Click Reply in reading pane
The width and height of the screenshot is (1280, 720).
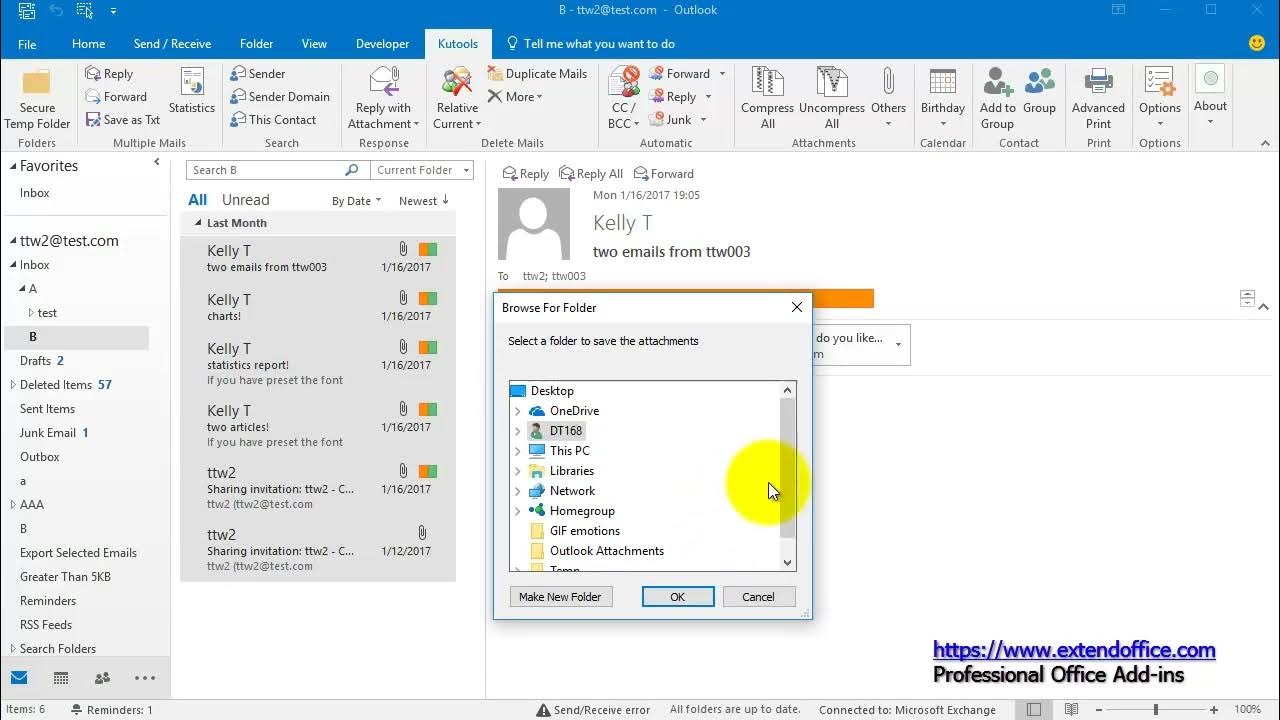pyautogui.click(x=526, y=173)
